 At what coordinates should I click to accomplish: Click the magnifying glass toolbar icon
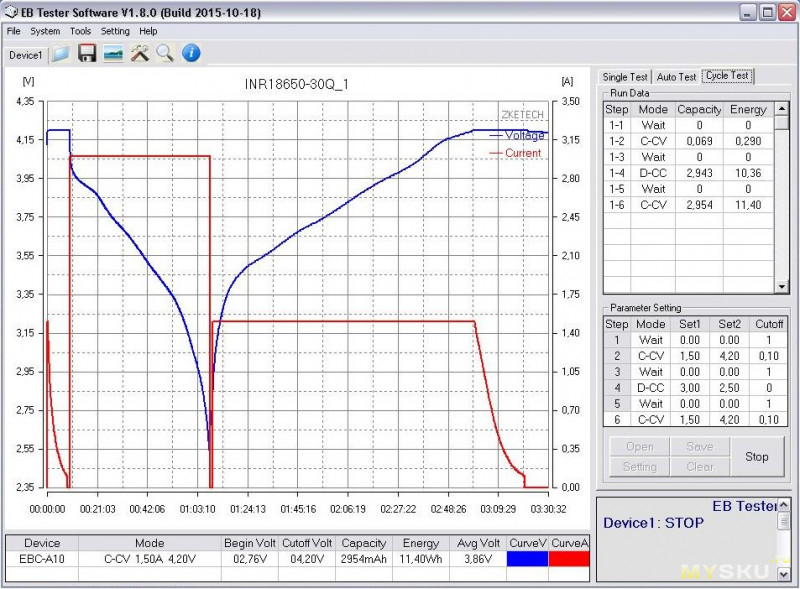pos(164,54)
